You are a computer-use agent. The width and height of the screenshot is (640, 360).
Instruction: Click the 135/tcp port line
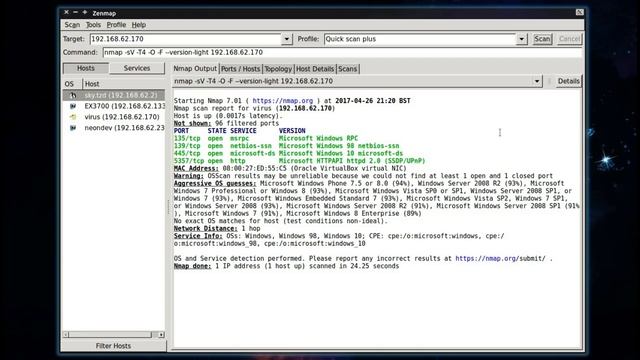[x=266, y=138]
